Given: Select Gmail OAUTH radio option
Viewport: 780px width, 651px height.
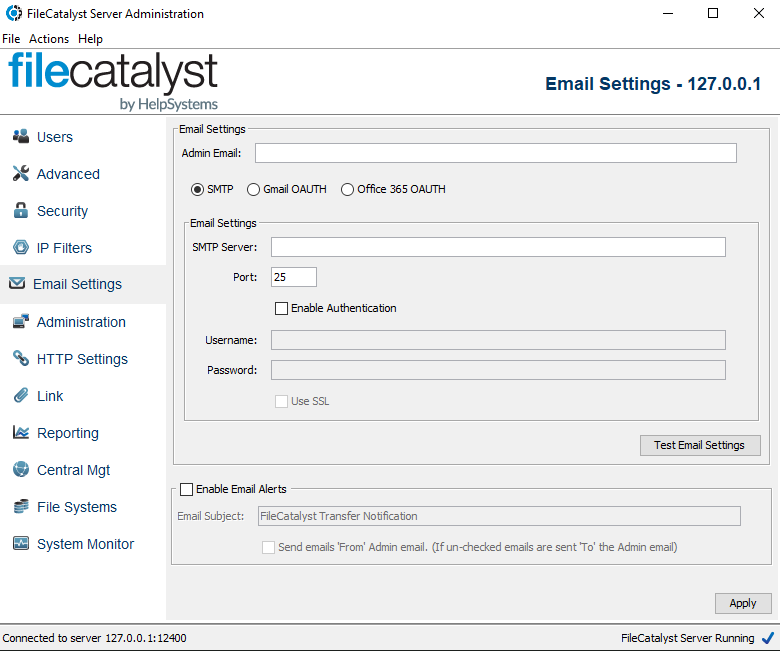Looking at the screenshot, I should coord(253,189).
